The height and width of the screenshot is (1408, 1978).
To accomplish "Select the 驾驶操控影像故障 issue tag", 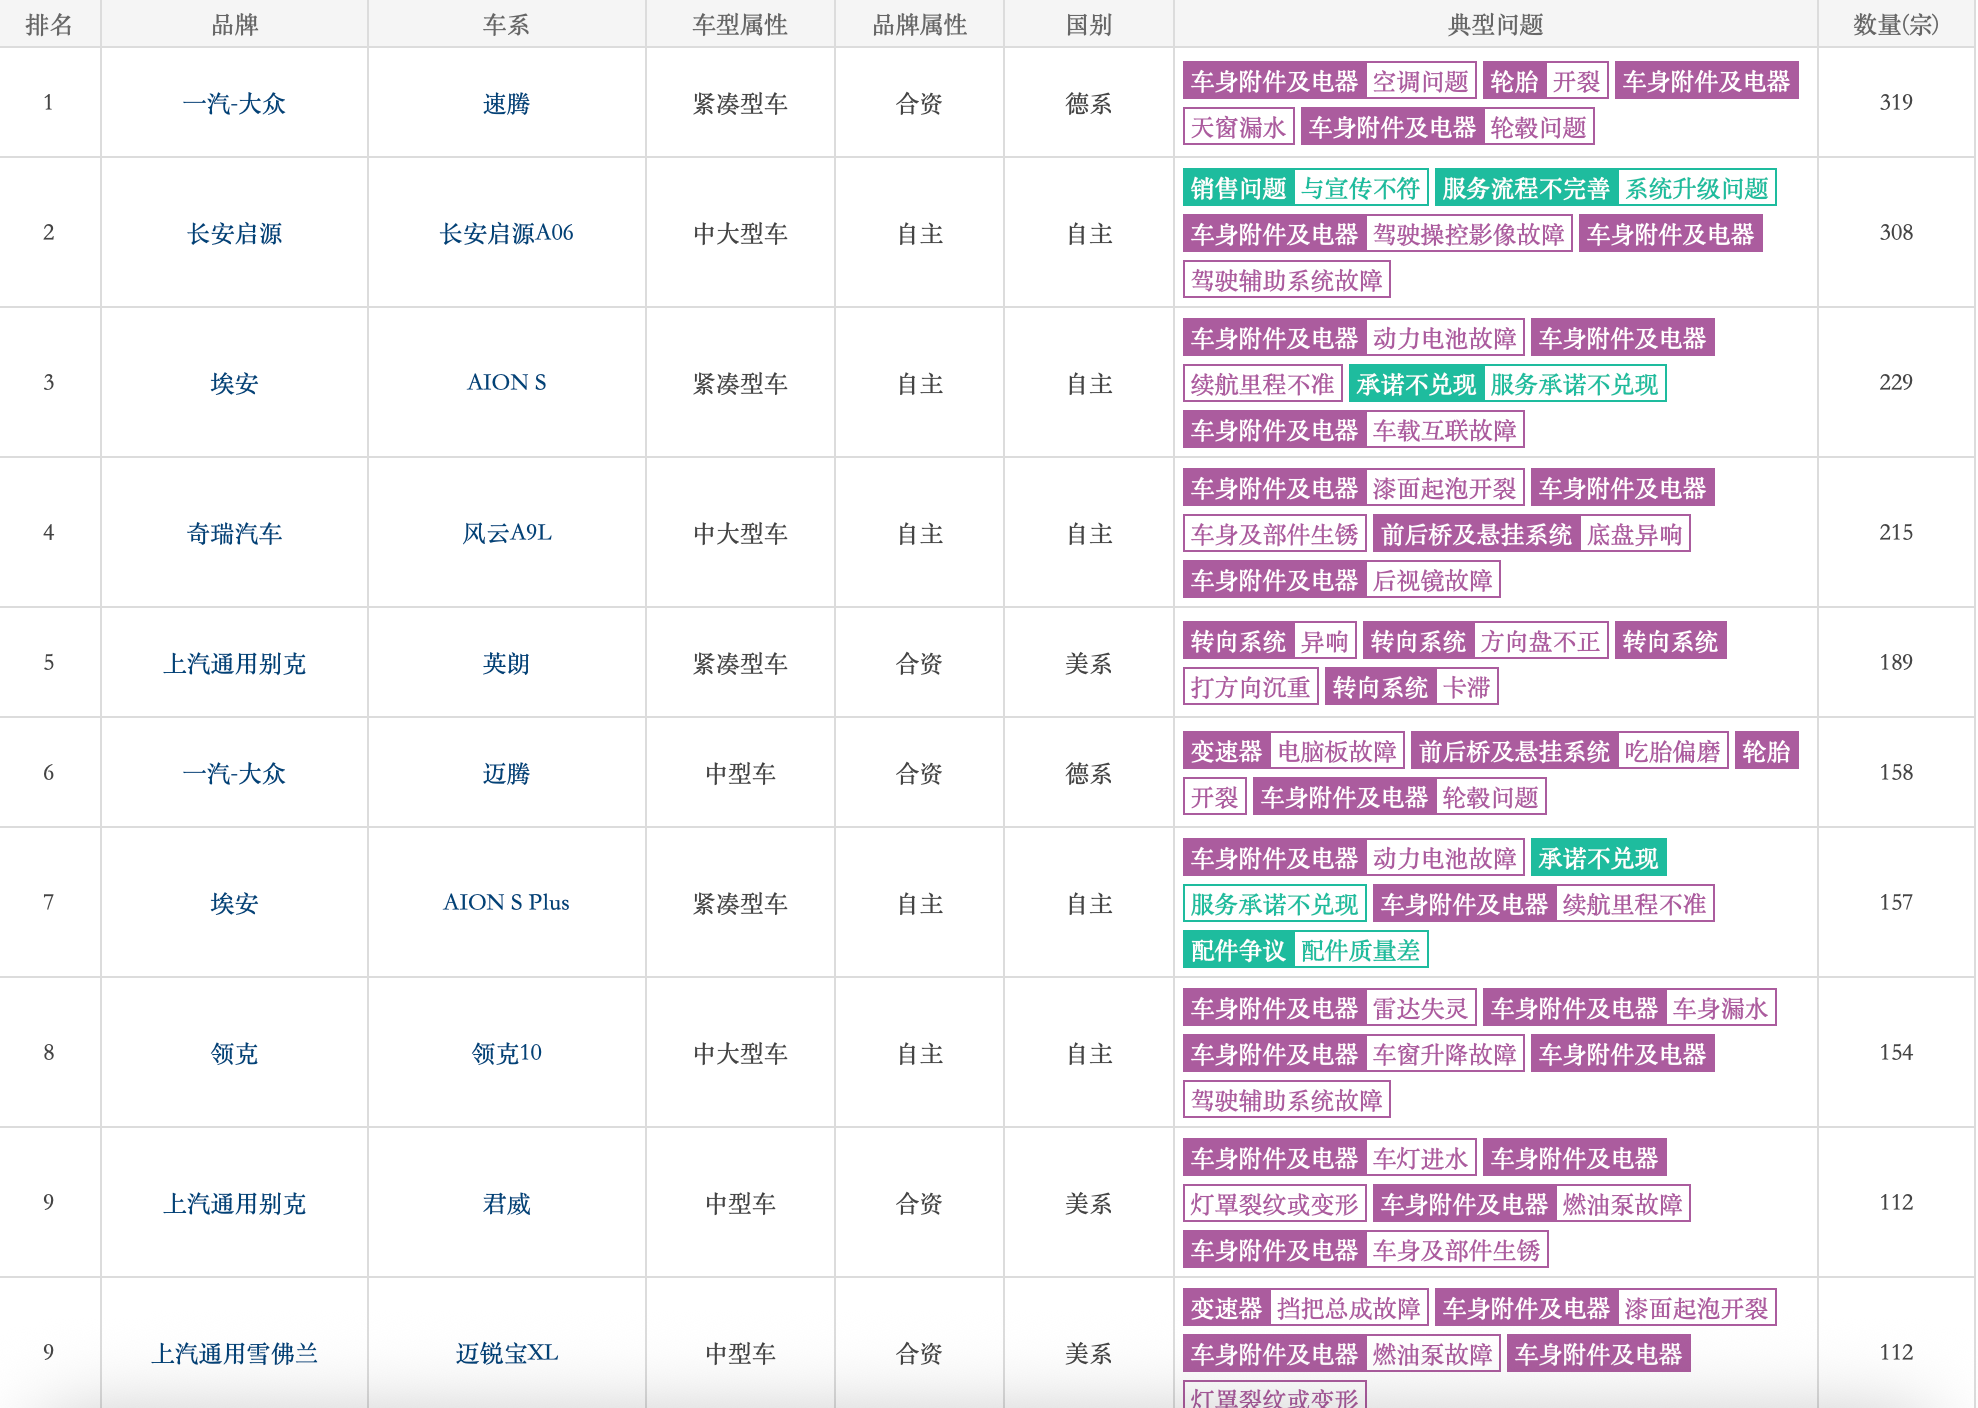I will [1468, 234].
